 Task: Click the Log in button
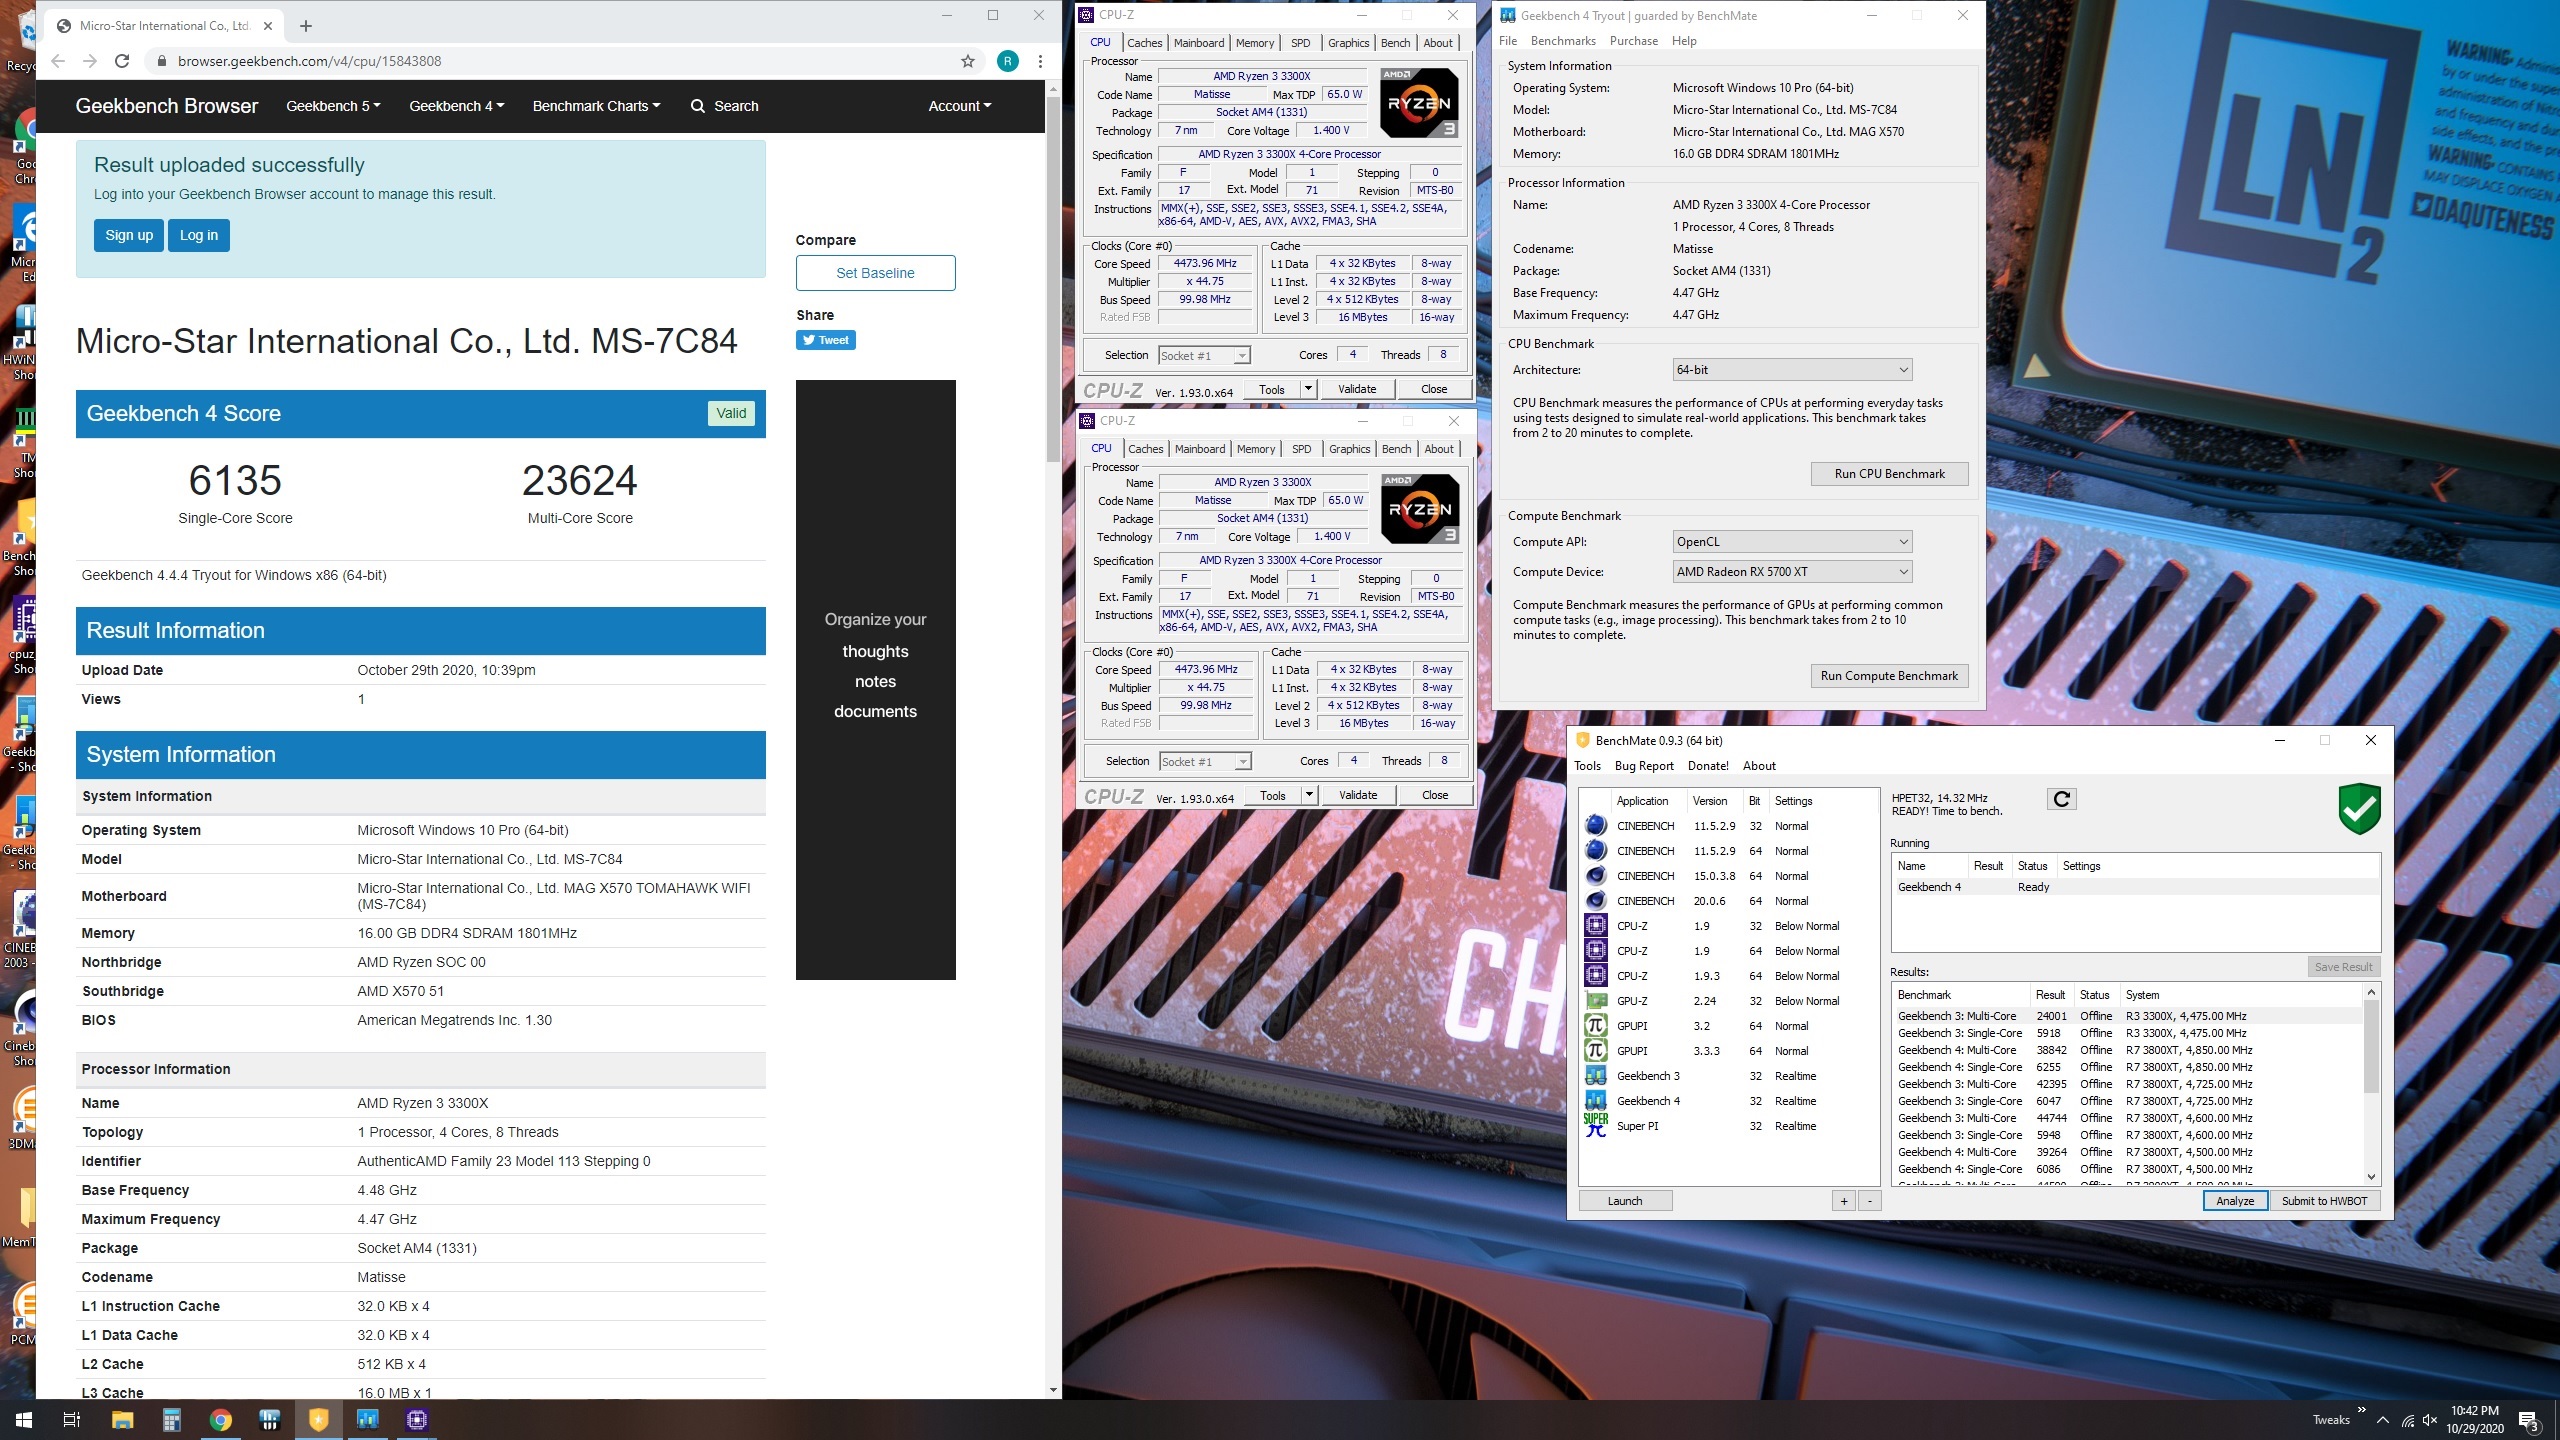click(199, 236)
